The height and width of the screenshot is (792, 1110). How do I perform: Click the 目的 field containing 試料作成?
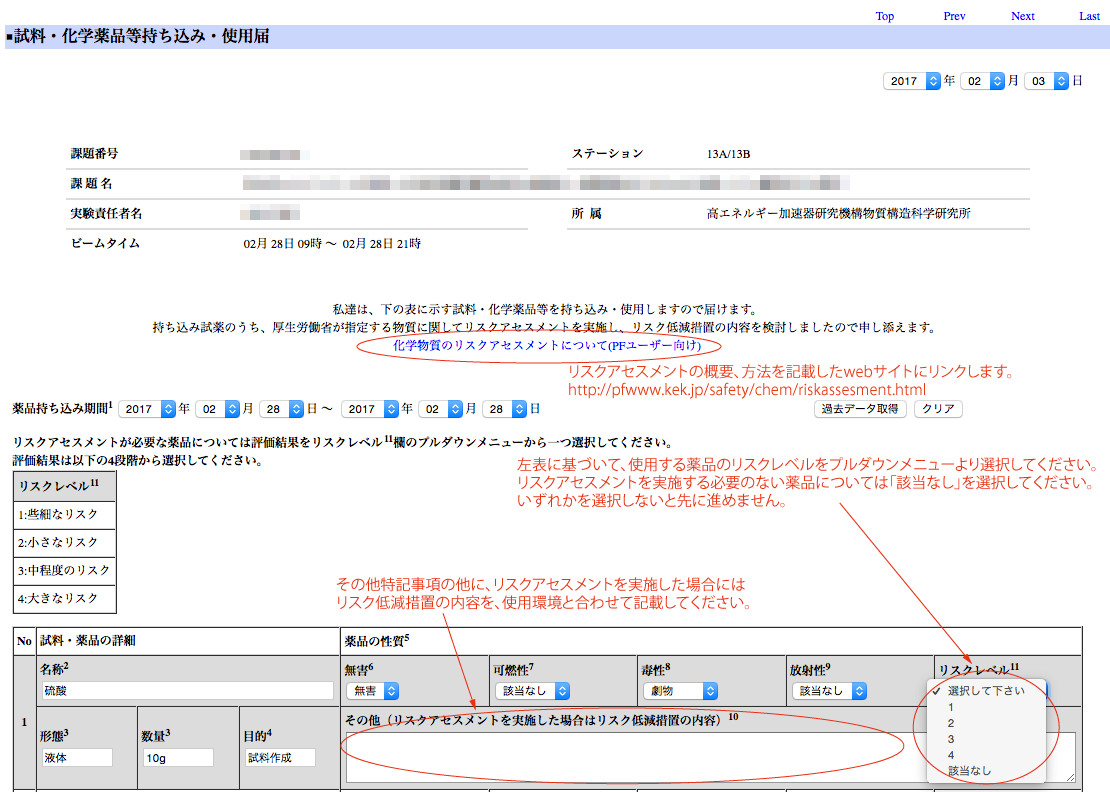[280, 757]
